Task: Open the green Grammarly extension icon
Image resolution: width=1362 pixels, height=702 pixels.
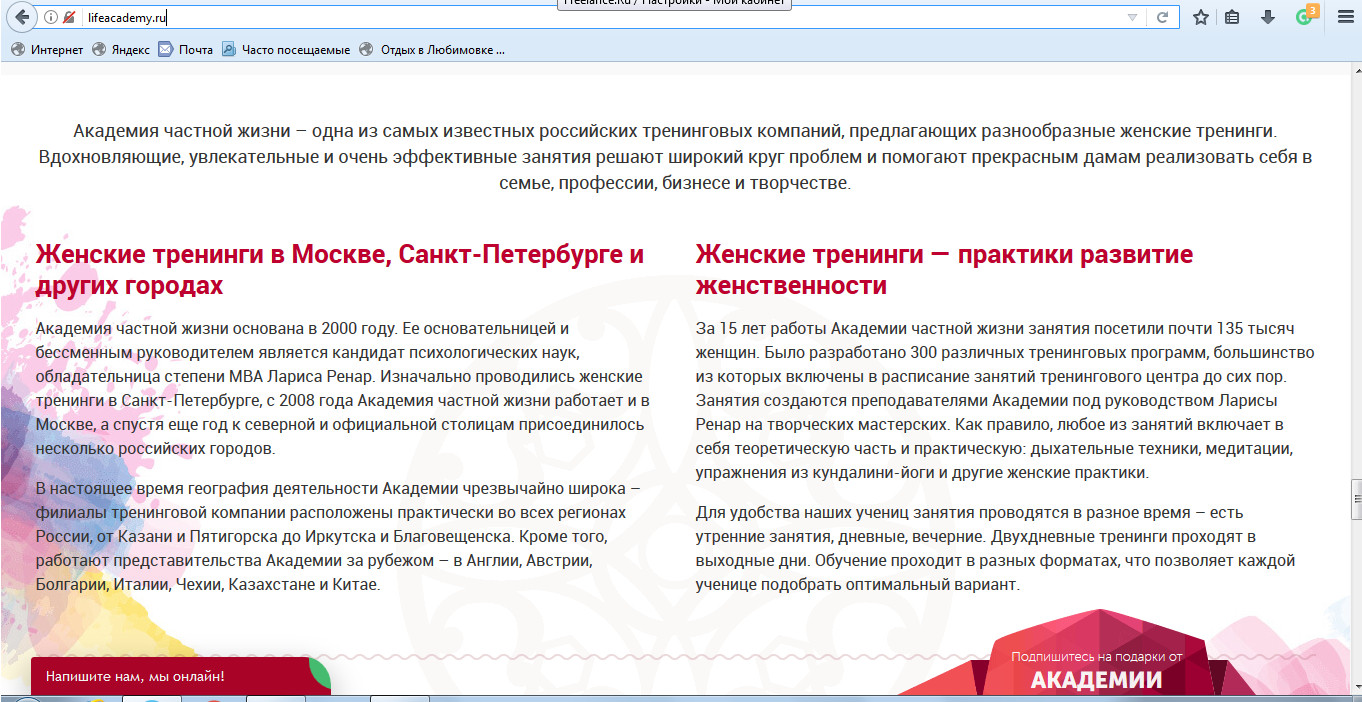Action: tap(1305, 16)
